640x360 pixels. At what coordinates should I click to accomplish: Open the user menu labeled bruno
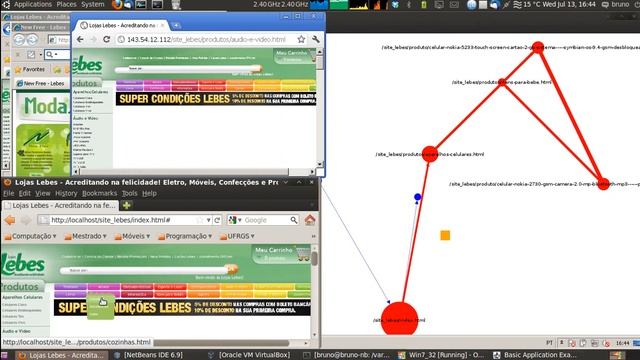tap(616, 4)
